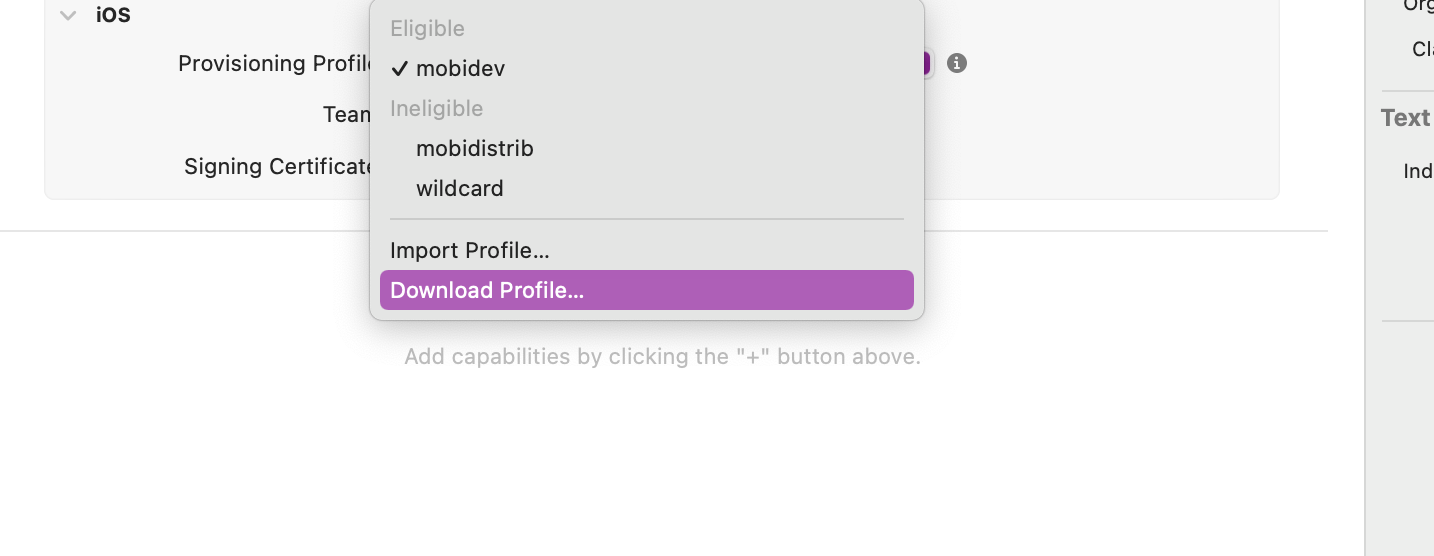This screenshot has height=556, width=1434.
Task: Click the iOS section title
Action: tap(113, 15)
